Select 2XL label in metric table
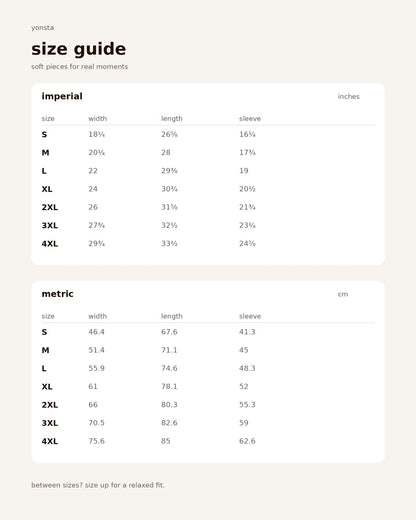Image resolution: width=416 pixels, height=520 pixels. pos(50,405)
